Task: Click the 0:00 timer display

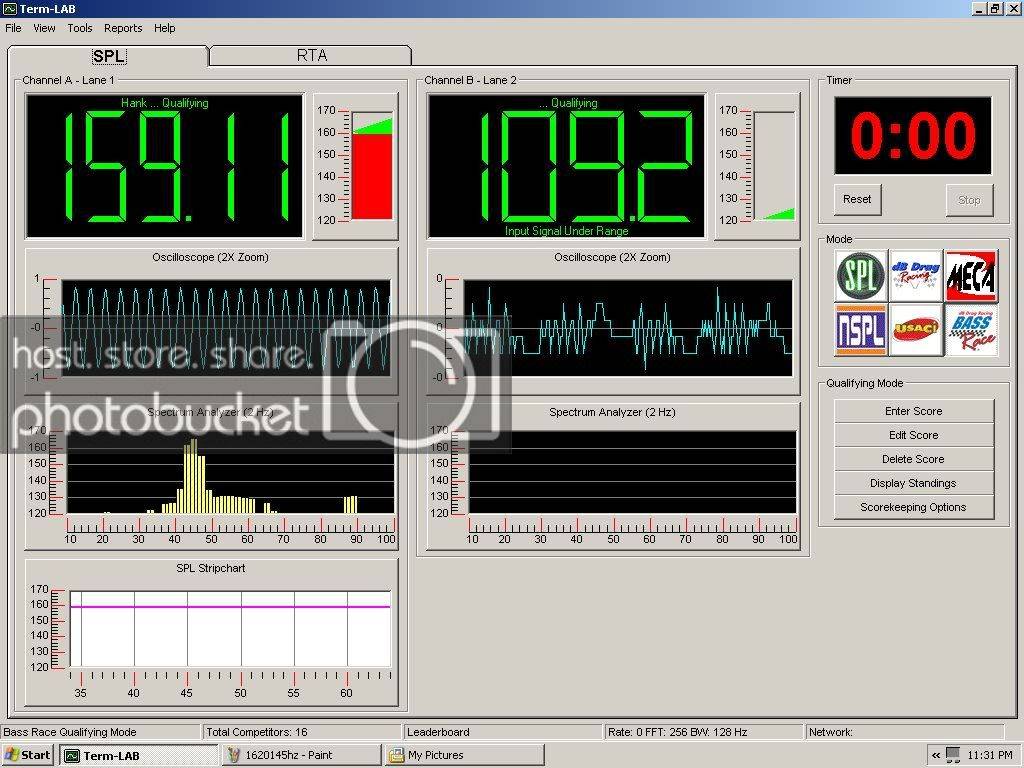Action: click(x=912, y=136)
